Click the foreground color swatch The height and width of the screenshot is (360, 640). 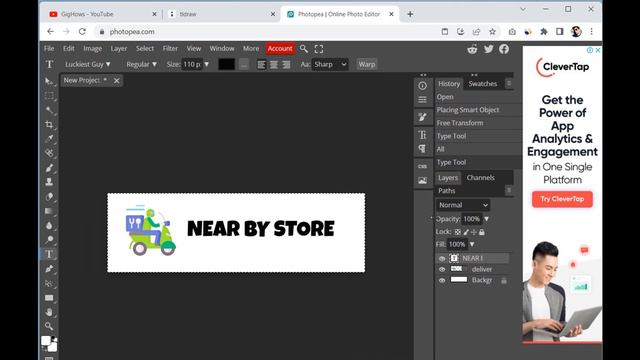(x=46, y=340)
